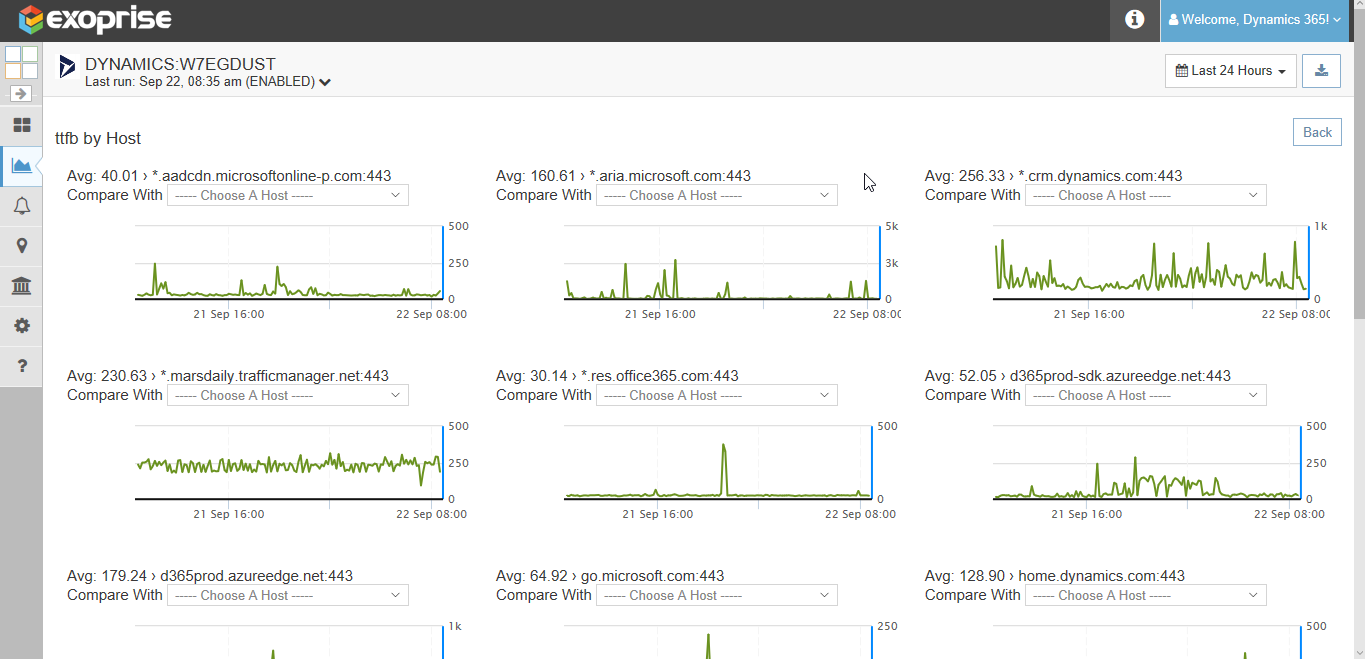Click 'Avg: 128.90 › home.dynamics.com:443' label
The image size is (1365, 659).
click(1055, 576)
